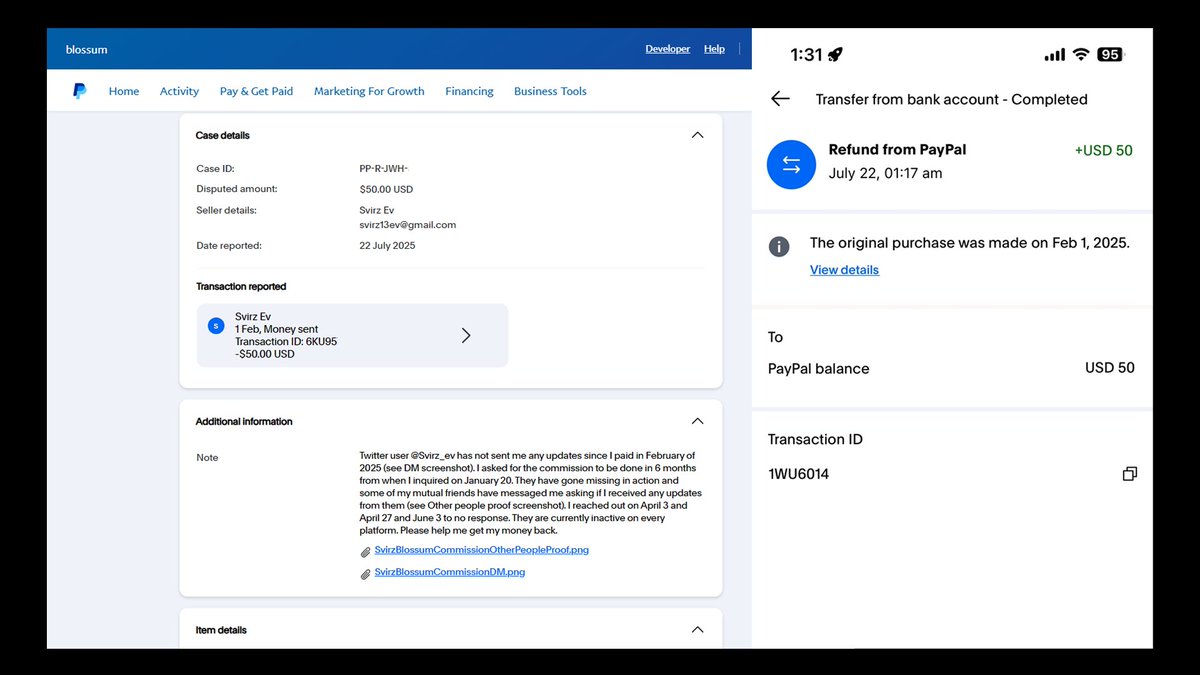
Task: Open the Business Tools menu
Action: [550, 91]
